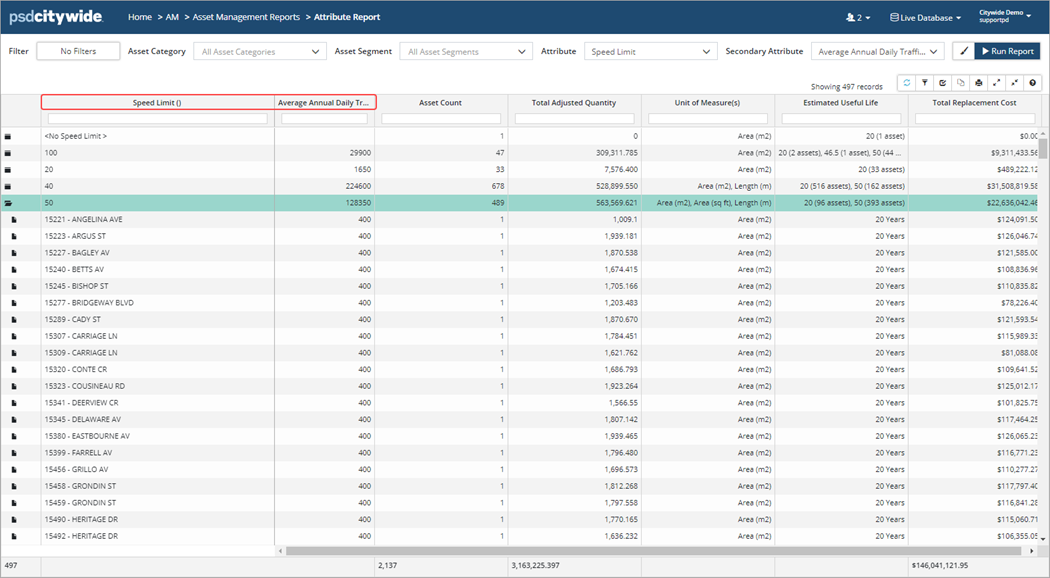Click the brush icon beside Run Report
Image resolution: width=1050 pixels, height=578 pixels.
tap(964, 51)
